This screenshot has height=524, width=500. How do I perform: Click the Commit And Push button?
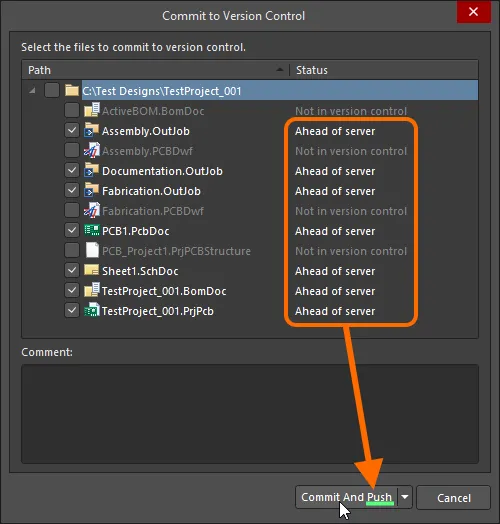(x=346, y=497)
